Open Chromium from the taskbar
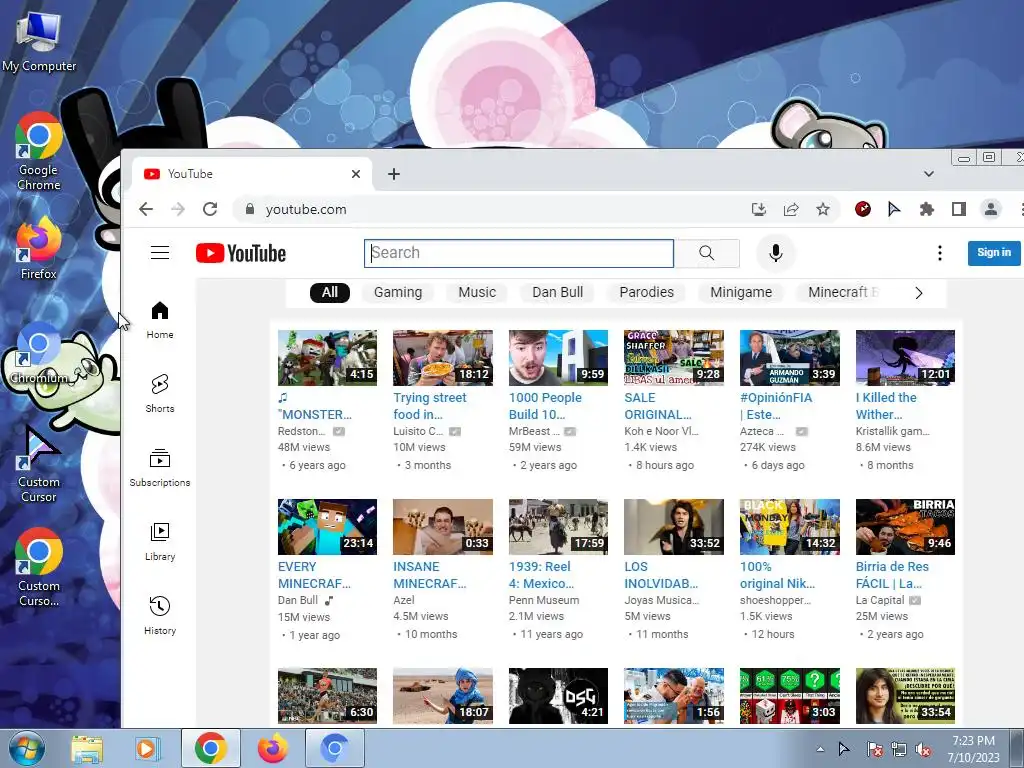 click(x=334, y=748)
